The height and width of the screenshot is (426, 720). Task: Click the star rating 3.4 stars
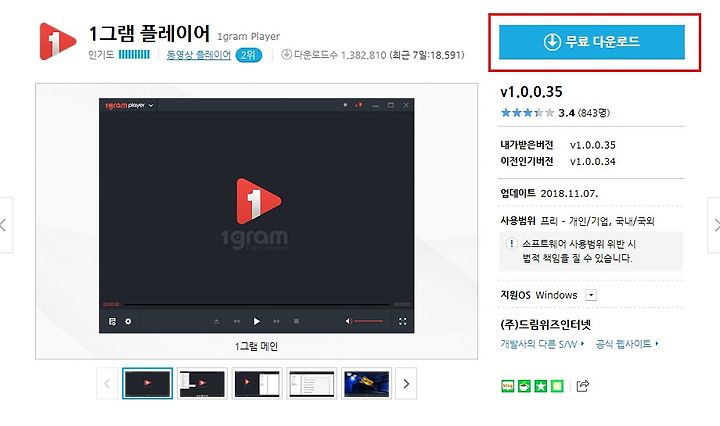coord(527,113)
